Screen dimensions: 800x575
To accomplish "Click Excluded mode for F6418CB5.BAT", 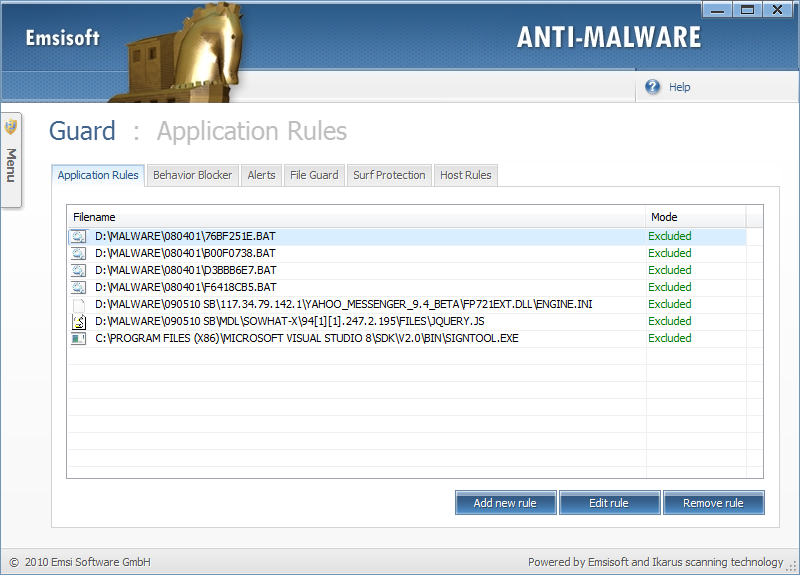I will (x=669, y=287).
